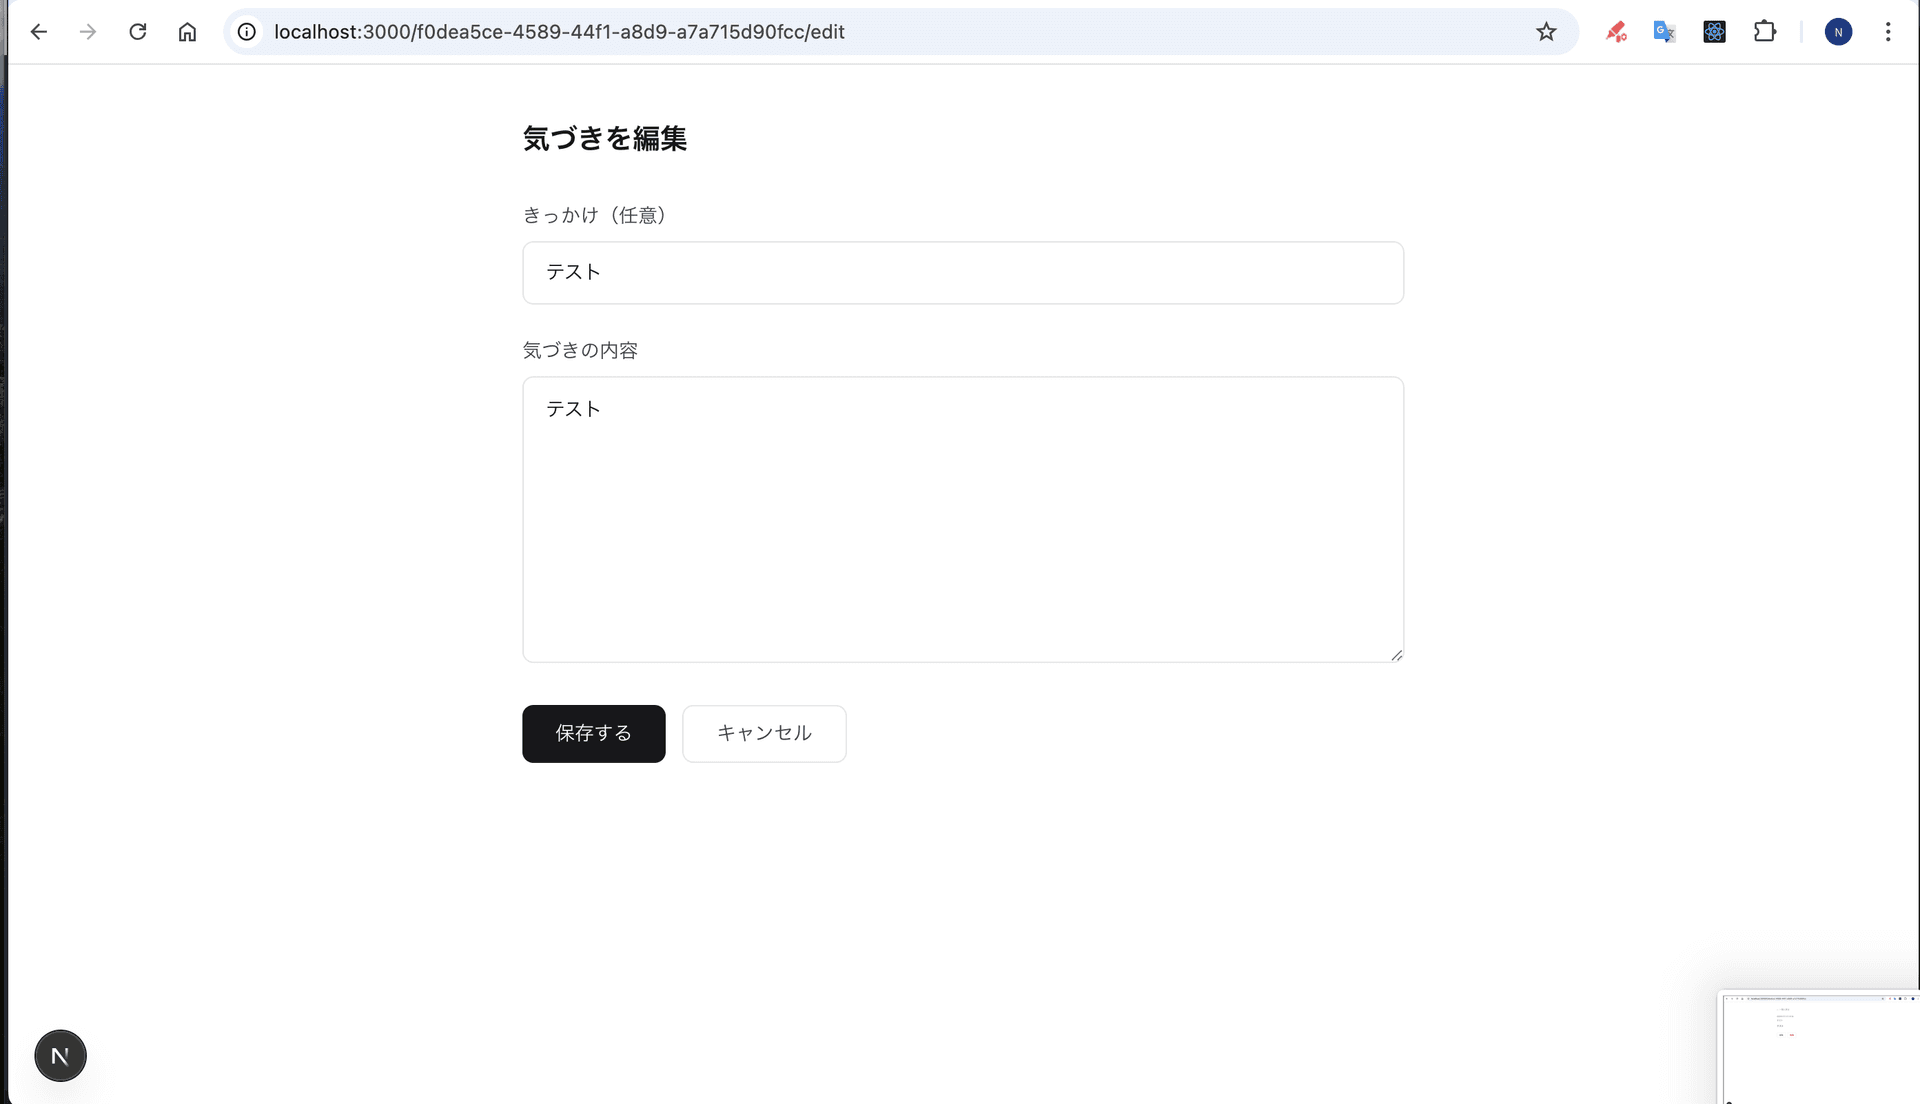Reload the current page
The width and height of the screenshot is (1920, 1104).
tap(138, 31)
